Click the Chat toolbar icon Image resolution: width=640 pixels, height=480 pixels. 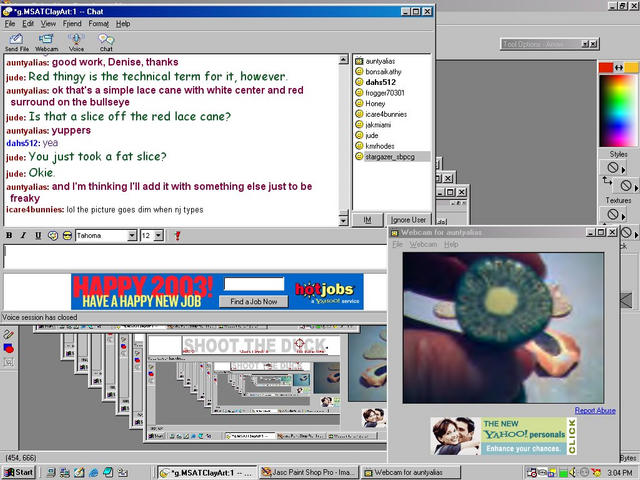point(106,42)
